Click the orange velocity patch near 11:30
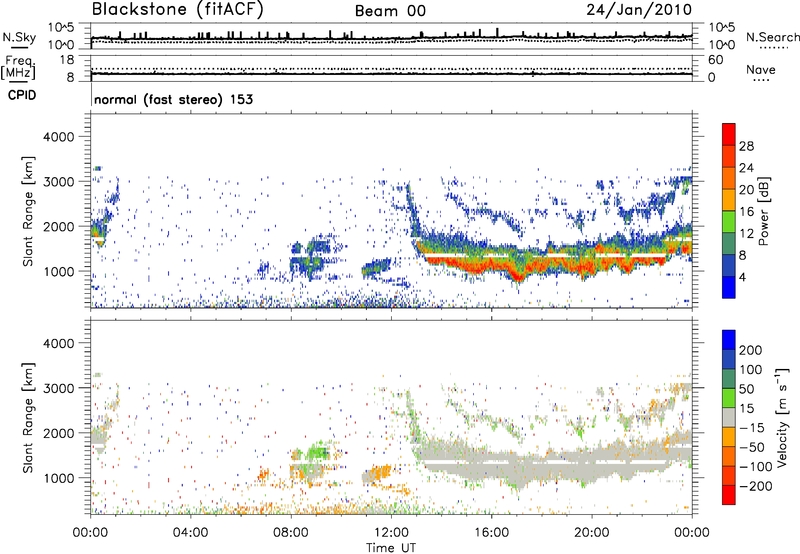The height and width of the screenshot is (554, 800). (380, 472)
